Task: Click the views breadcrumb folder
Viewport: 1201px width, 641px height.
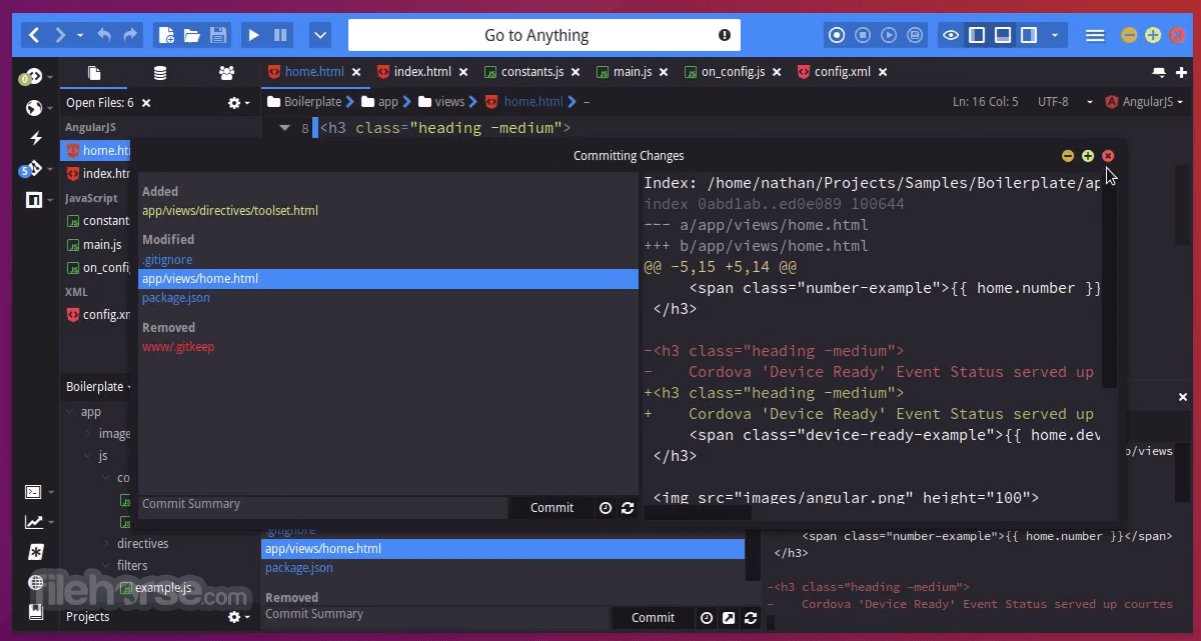Action: pos(441,102)
